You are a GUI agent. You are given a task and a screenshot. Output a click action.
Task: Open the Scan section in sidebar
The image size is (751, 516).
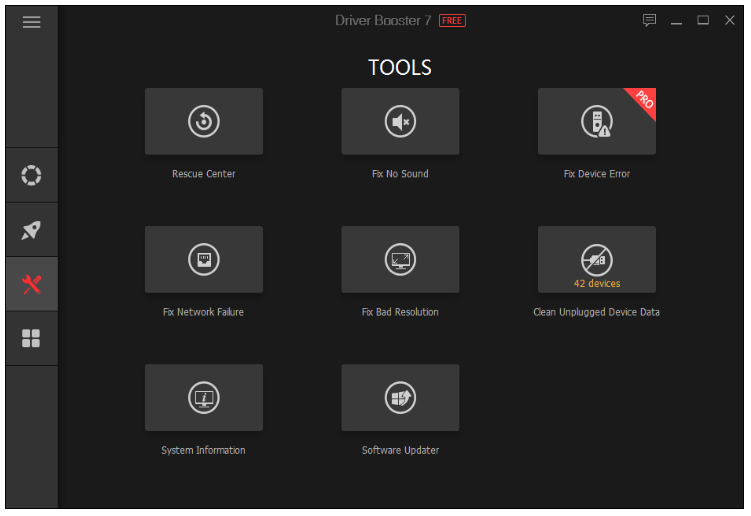click(32, 175)
